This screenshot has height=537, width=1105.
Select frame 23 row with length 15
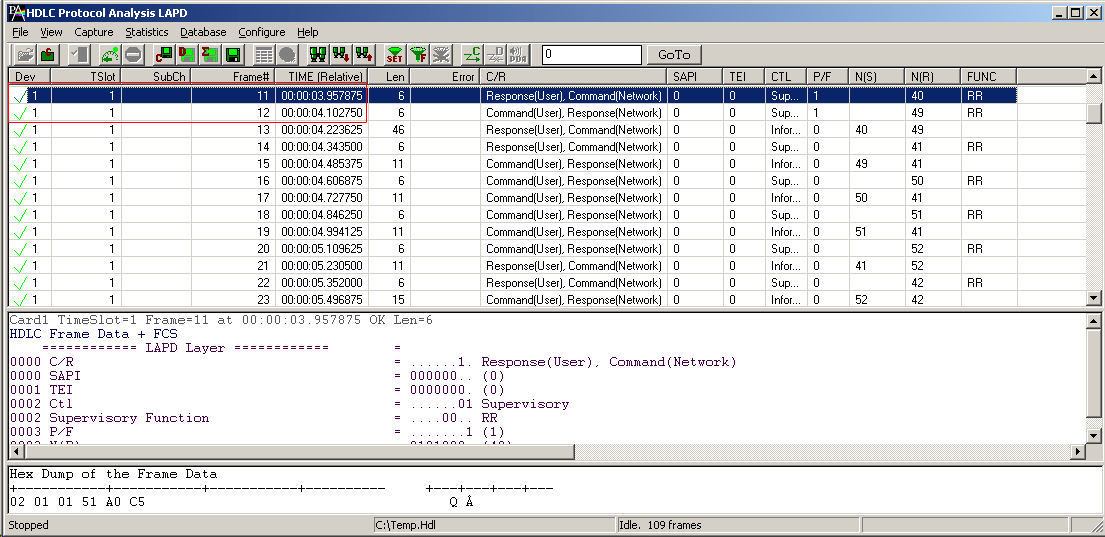tap(512, 300)
